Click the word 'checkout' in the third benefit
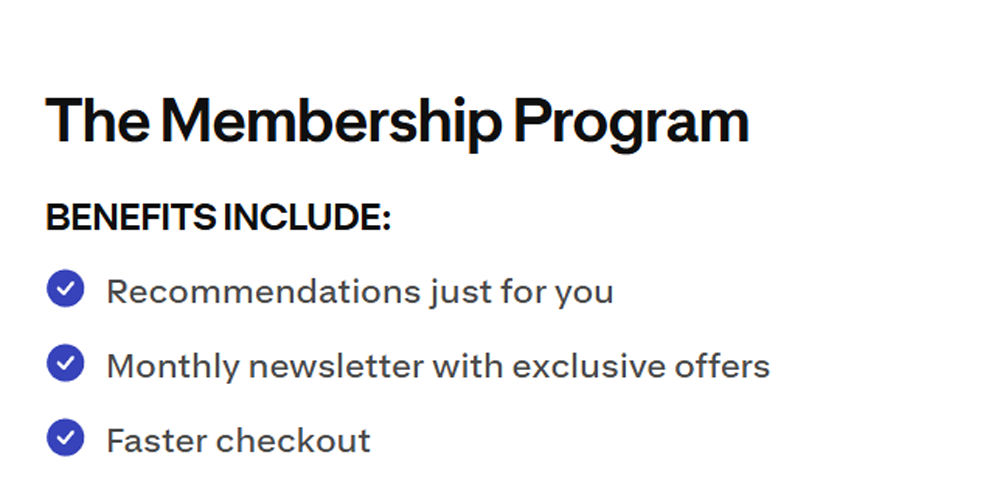This screenshot has height=494, width=1000. (x=293, y=440)
